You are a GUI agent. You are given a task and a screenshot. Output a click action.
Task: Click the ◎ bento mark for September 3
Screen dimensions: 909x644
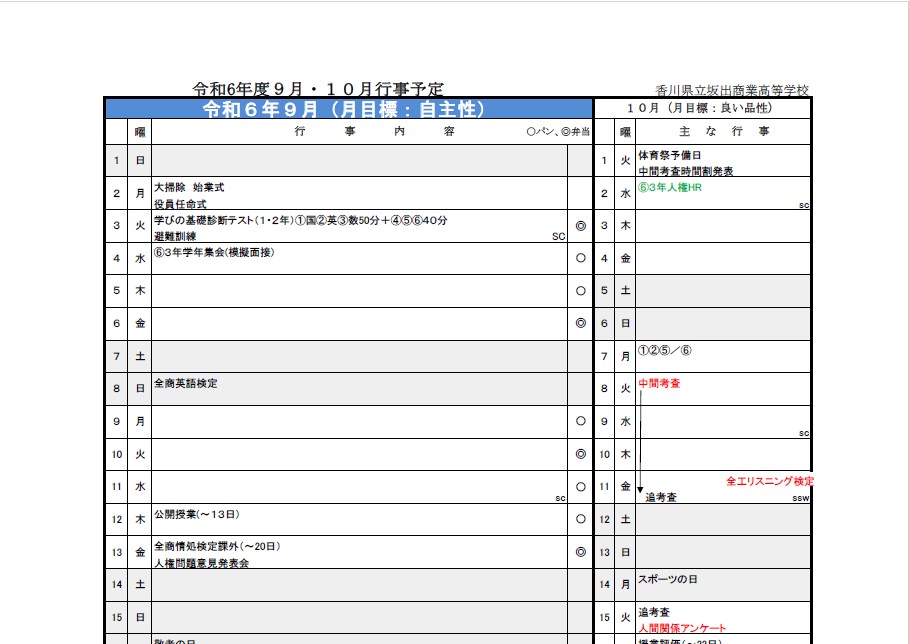(580, 226)
